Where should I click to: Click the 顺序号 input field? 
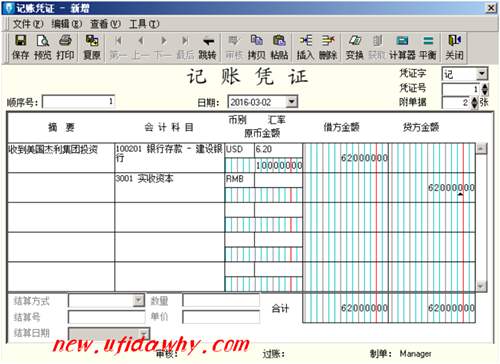point(79,102)
